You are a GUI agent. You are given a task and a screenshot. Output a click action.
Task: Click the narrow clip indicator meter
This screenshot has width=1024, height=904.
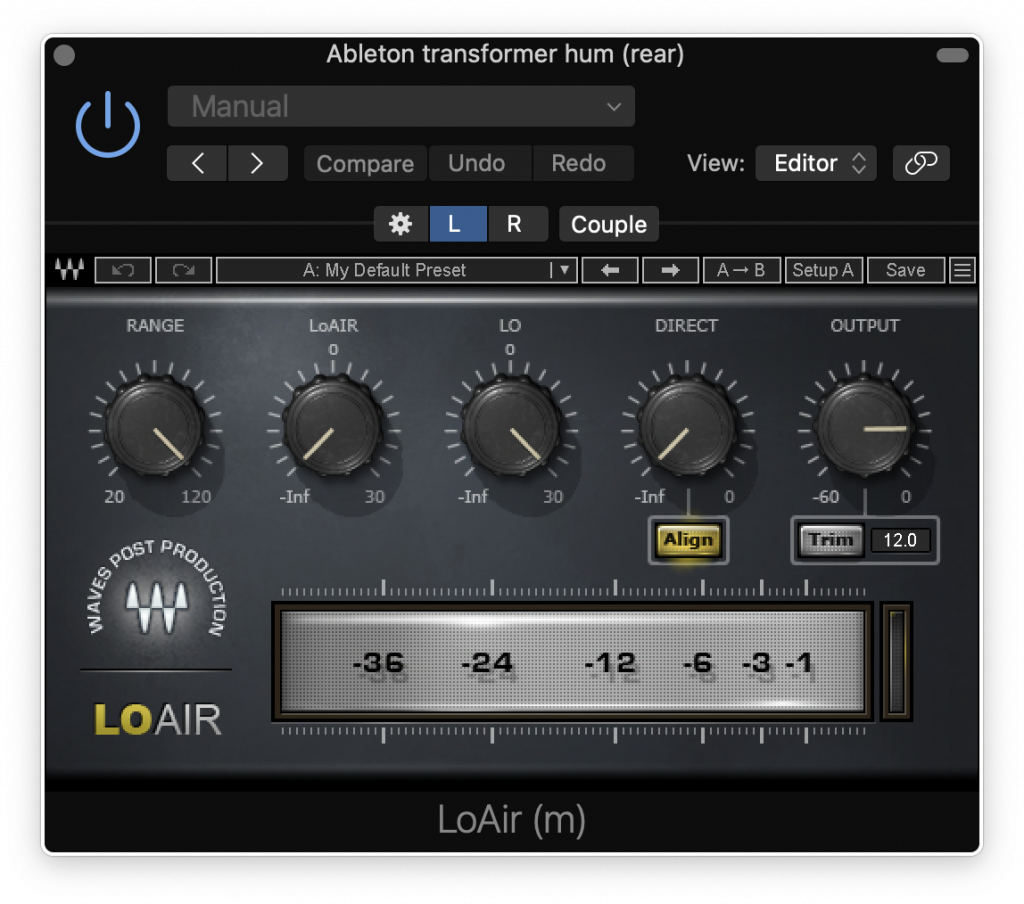[x=897, y=662]
